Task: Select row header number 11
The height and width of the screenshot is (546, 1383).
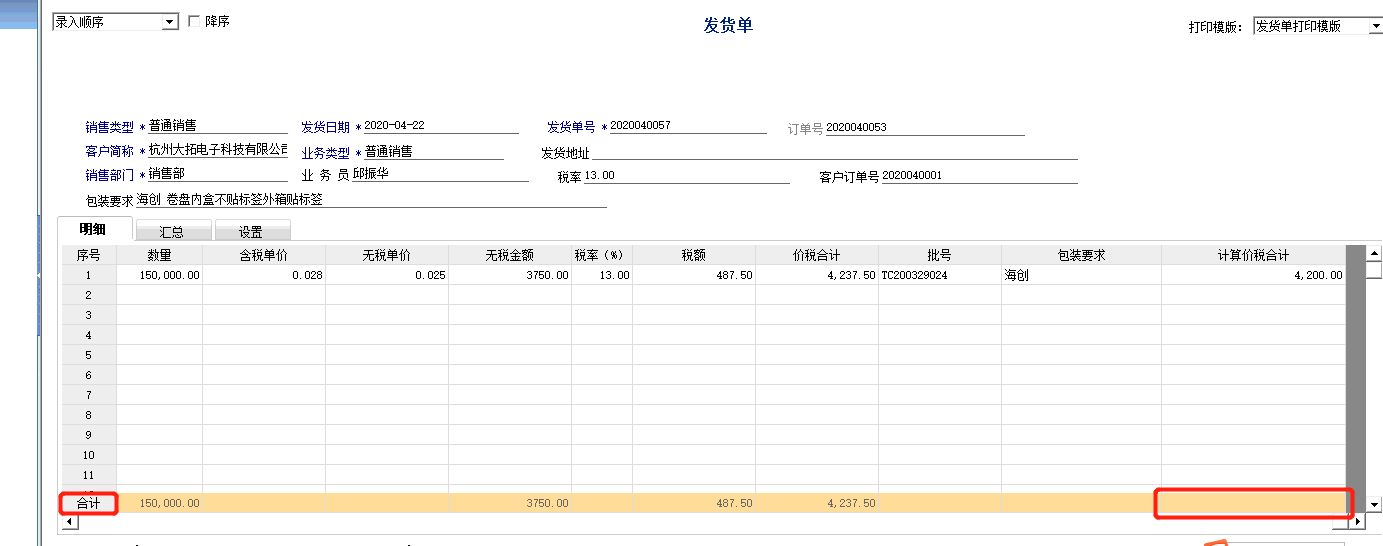Action: point(89,475)
